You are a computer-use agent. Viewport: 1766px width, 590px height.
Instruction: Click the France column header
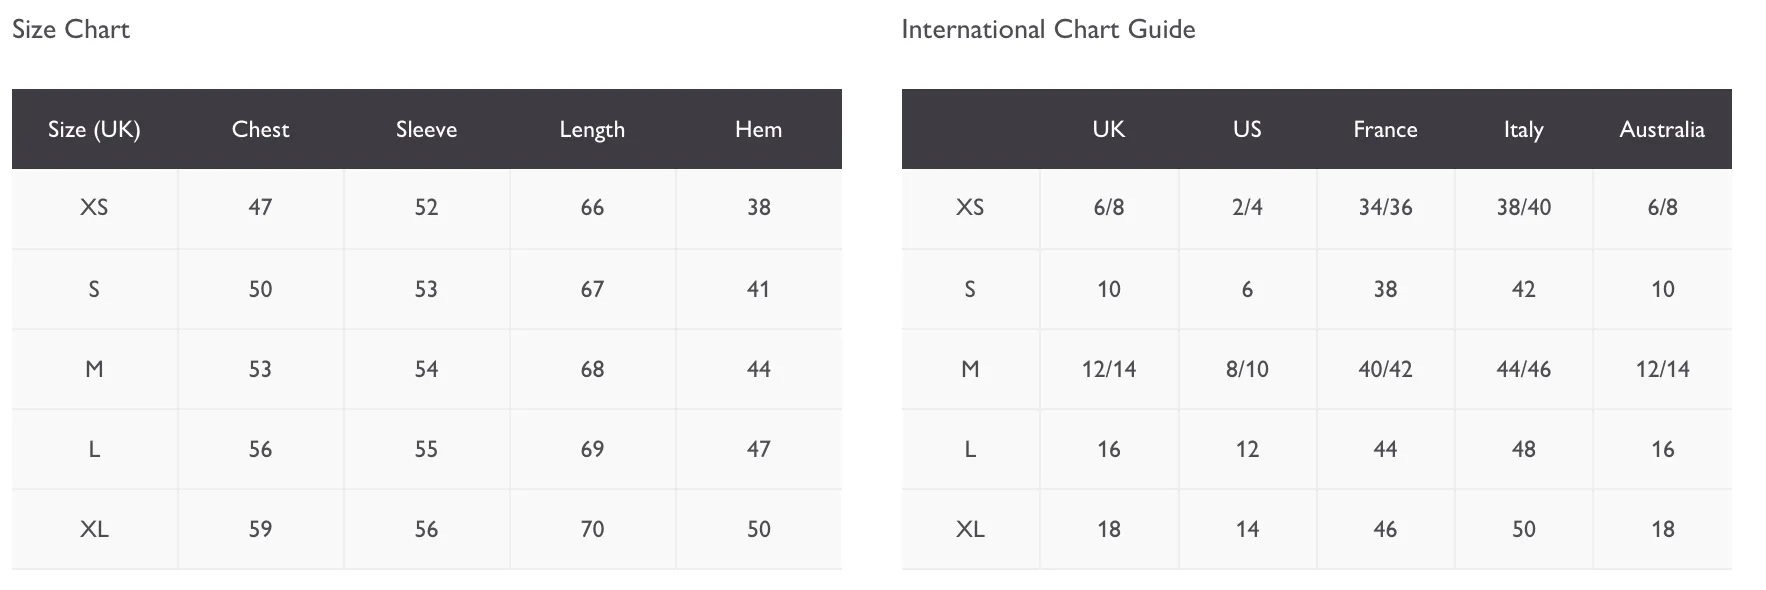[1385, 129]
